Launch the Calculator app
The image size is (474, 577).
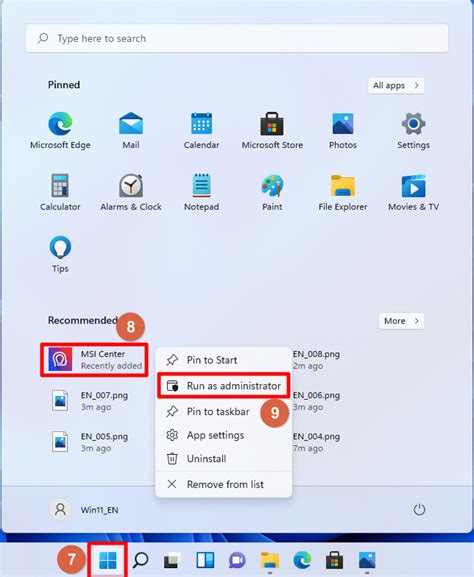pos(60,192)
